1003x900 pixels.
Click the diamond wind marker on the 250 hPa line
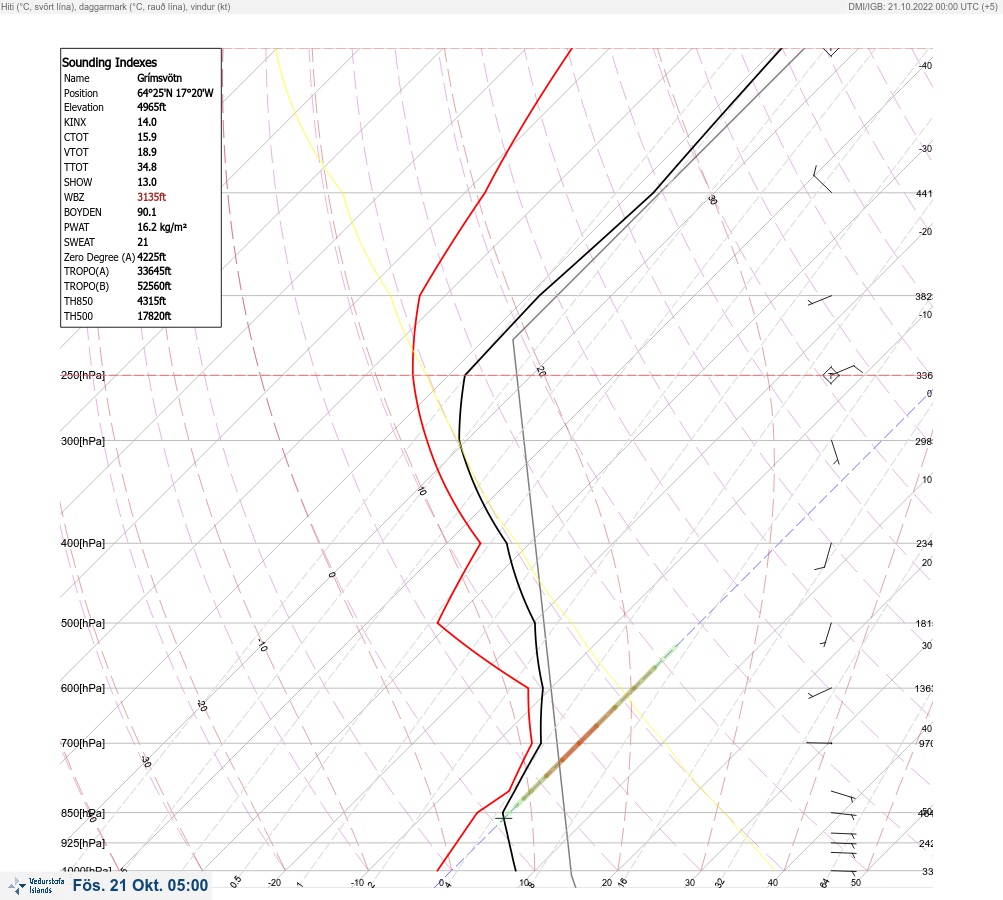pos(831,375)
